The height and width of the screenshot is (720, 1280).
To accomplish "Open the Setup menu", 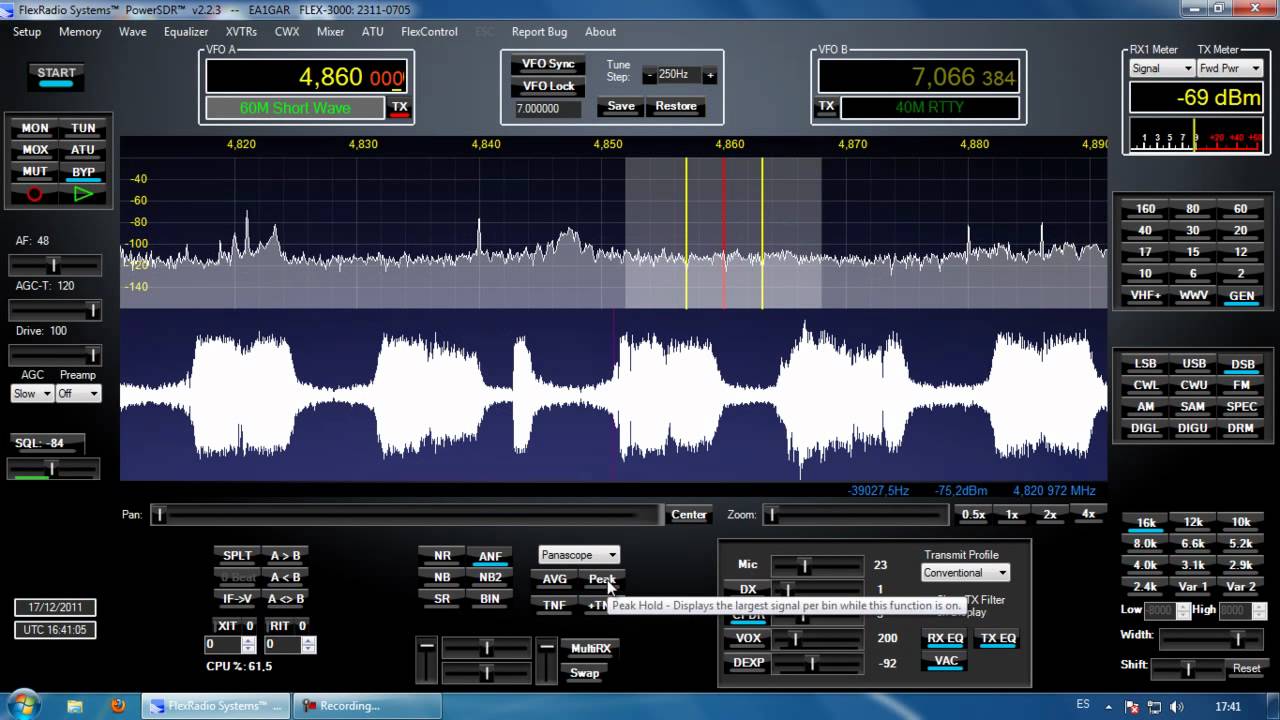I will (27, 32).
